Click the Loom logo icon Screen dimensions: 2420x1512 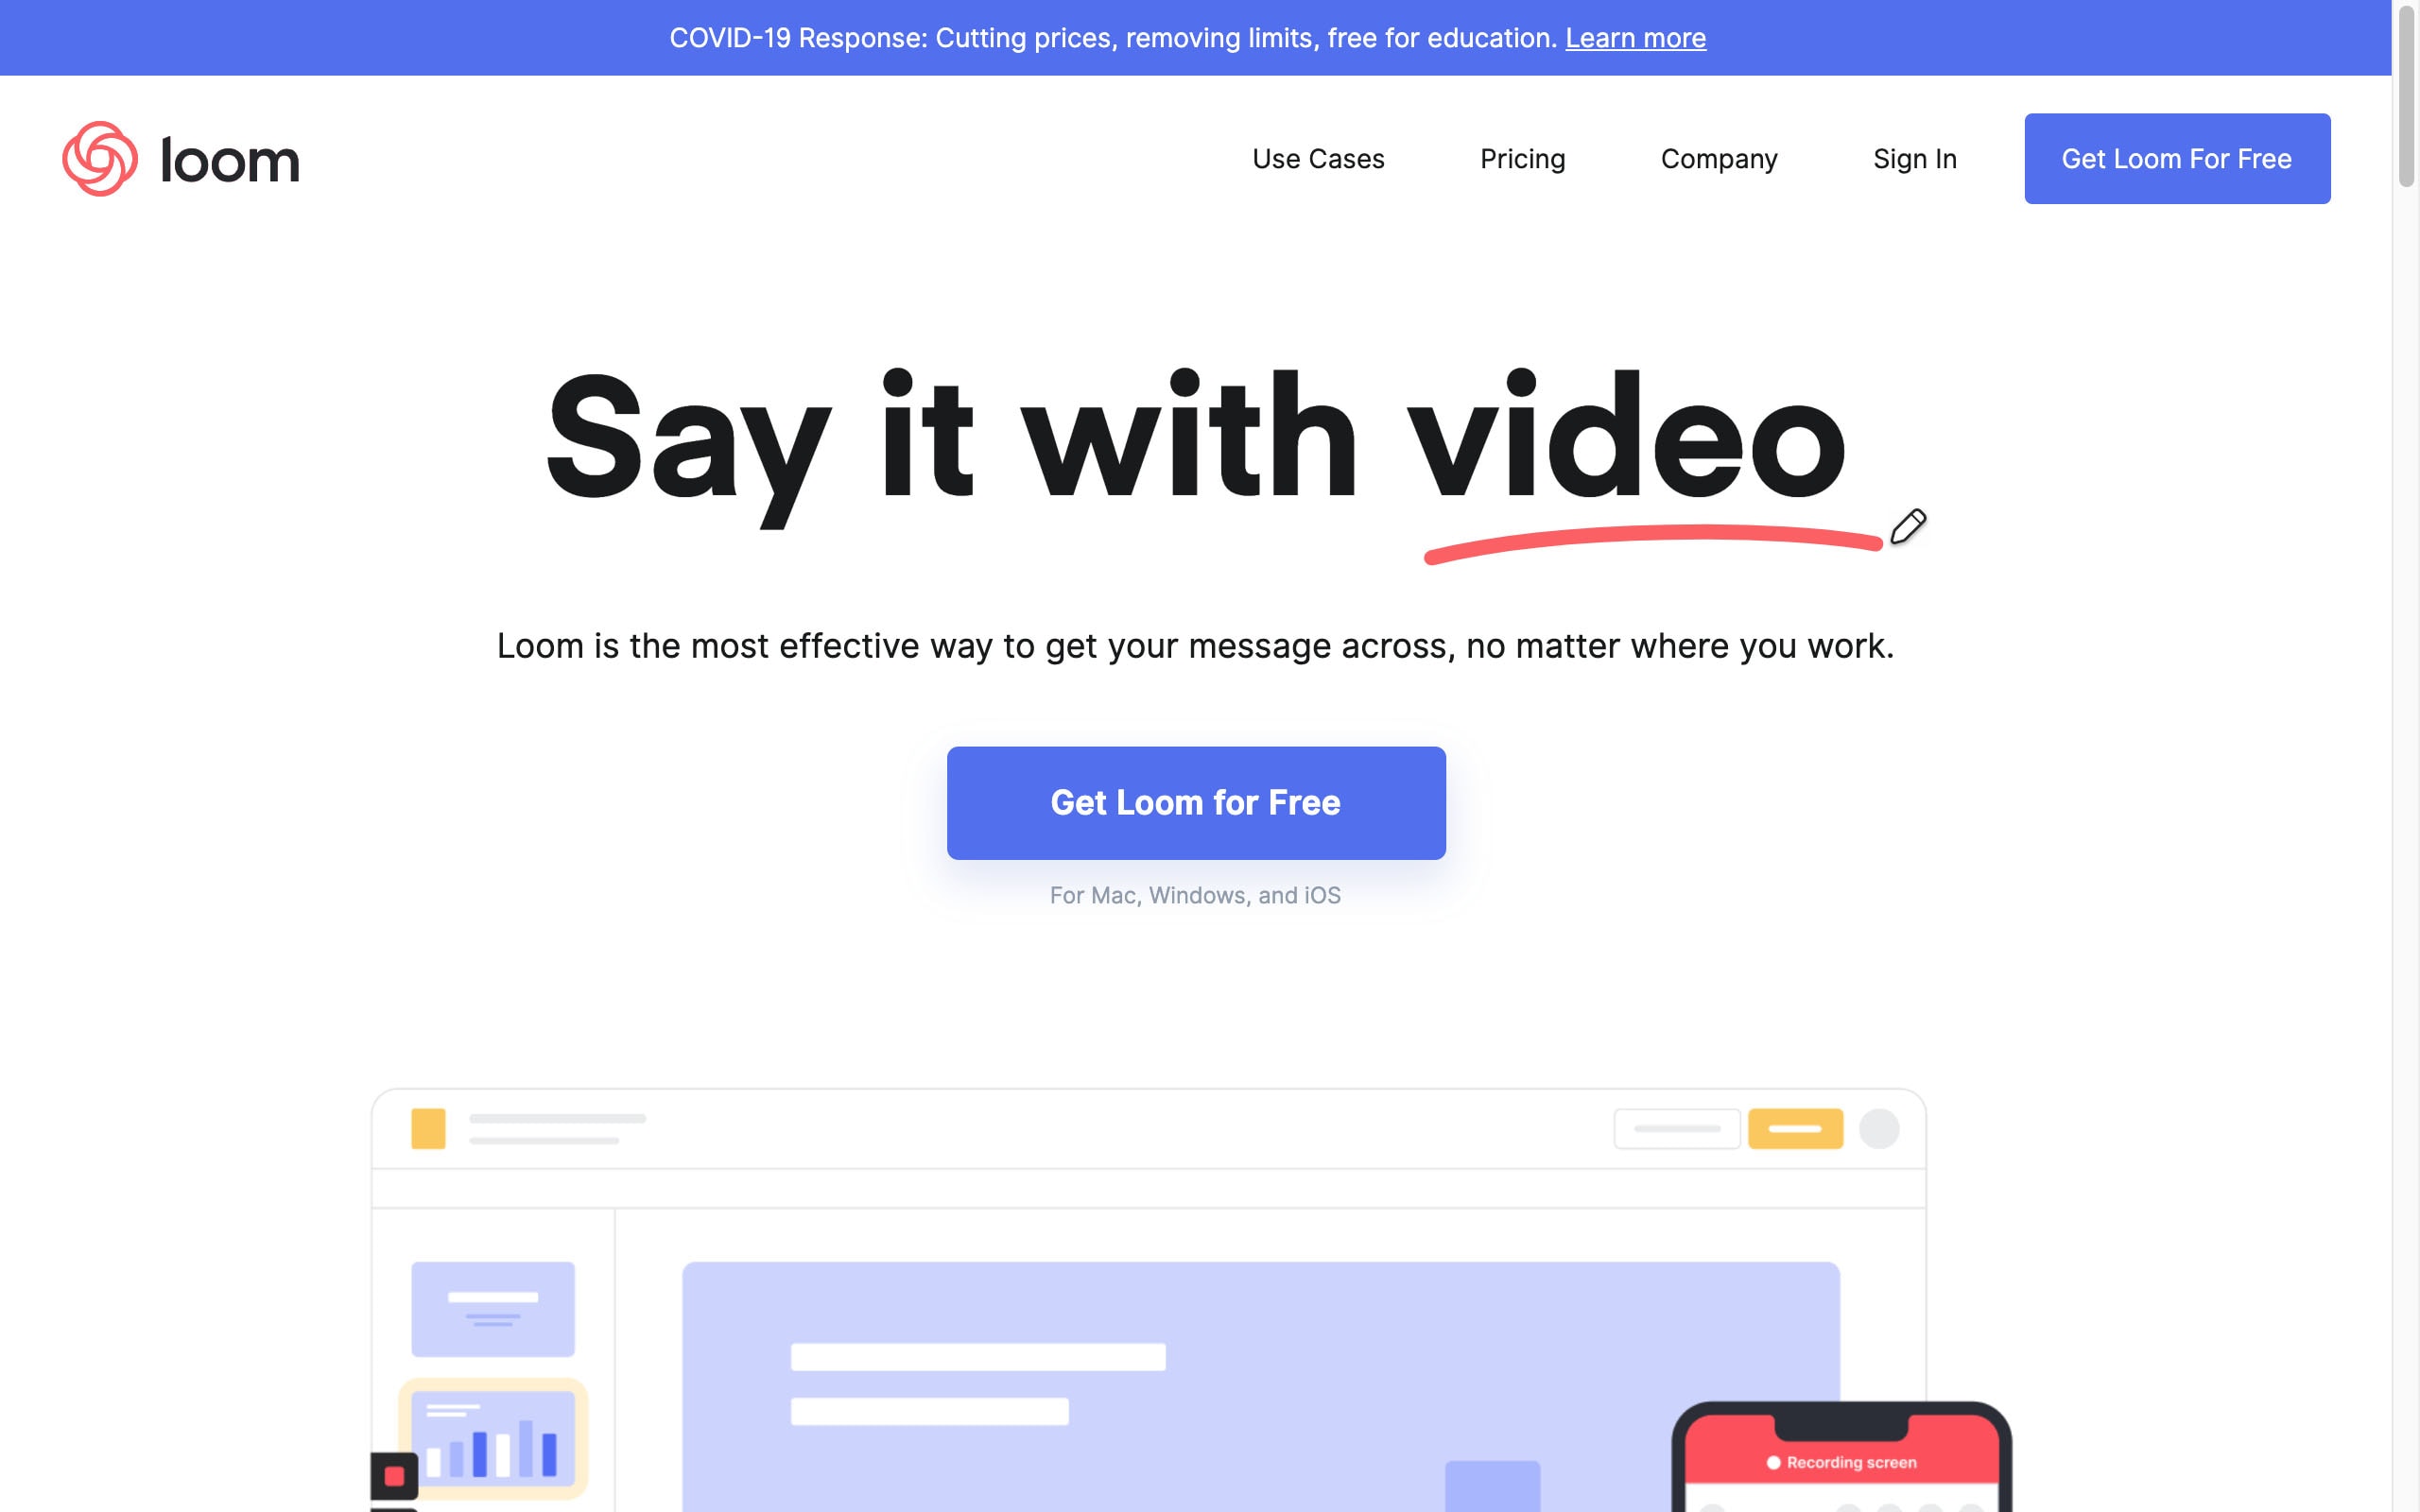click(x=97, y=157)
